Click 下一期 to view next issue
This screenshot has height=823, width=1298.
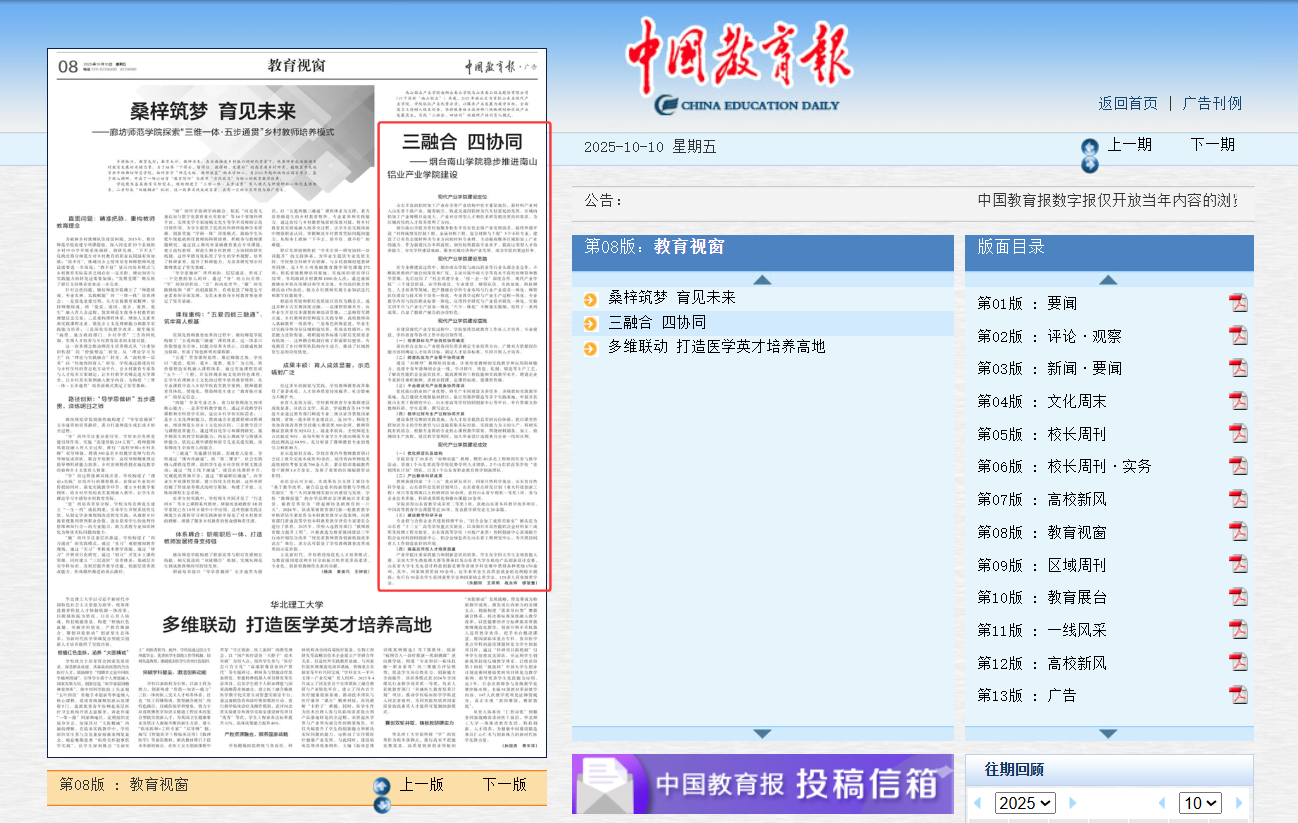(1212, 144)
